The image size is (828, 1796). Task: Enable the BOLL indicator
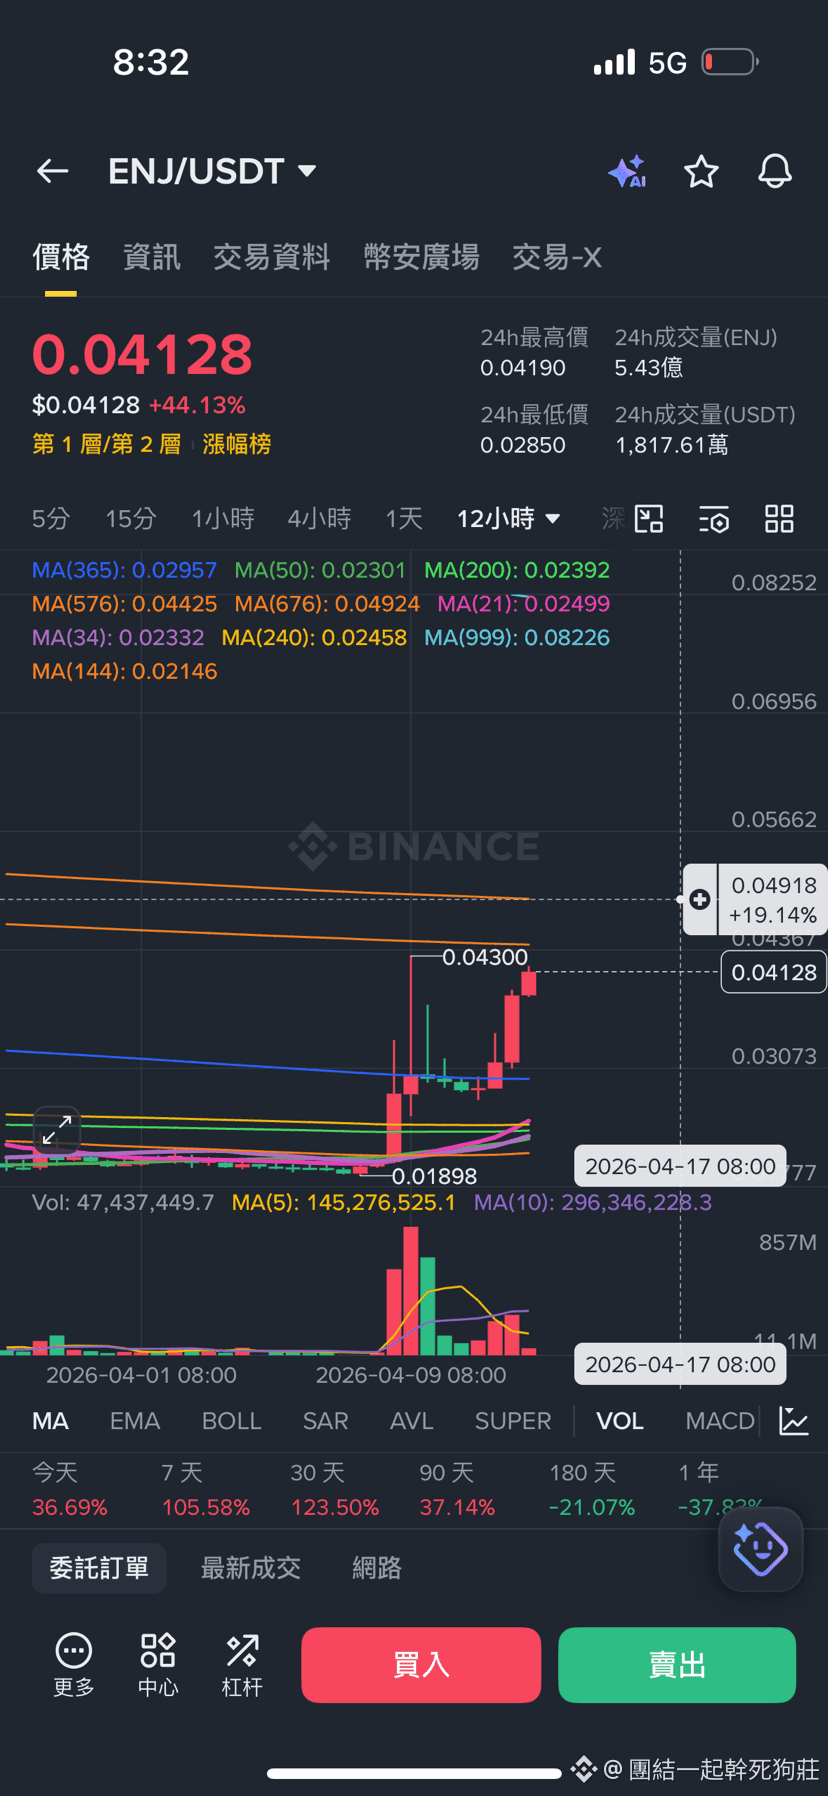pos(231,1421)
